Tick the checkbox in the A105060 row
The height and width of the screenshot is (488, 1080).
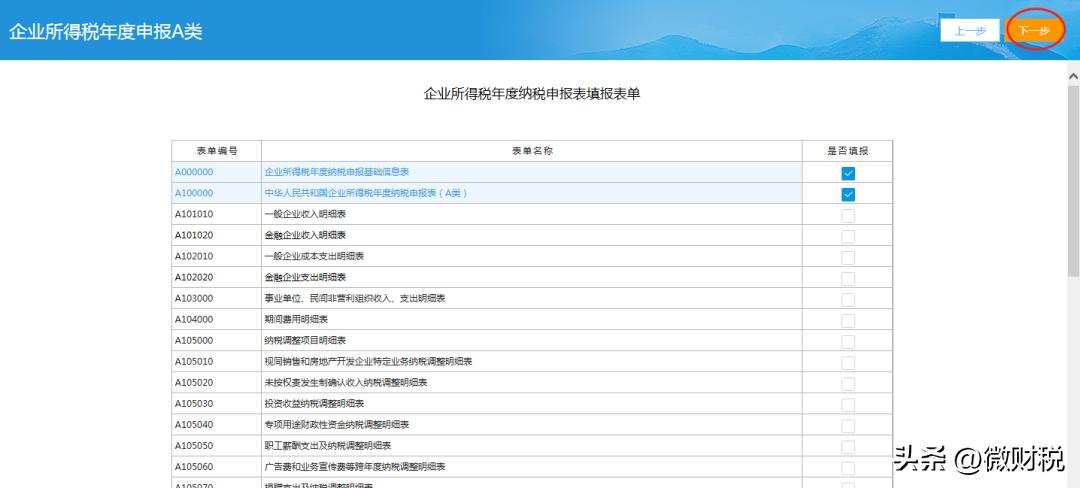click(x=848, y=468)
